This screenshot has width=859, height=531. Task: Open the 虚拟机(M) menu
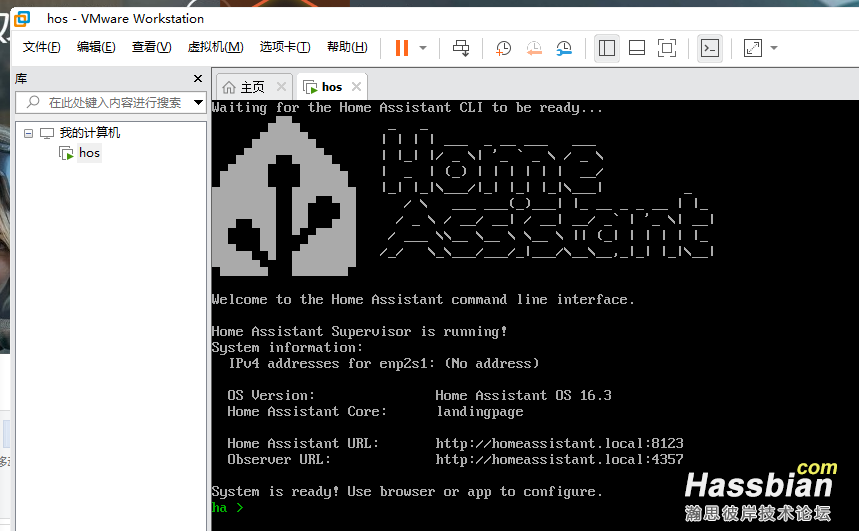coord(215,47)
